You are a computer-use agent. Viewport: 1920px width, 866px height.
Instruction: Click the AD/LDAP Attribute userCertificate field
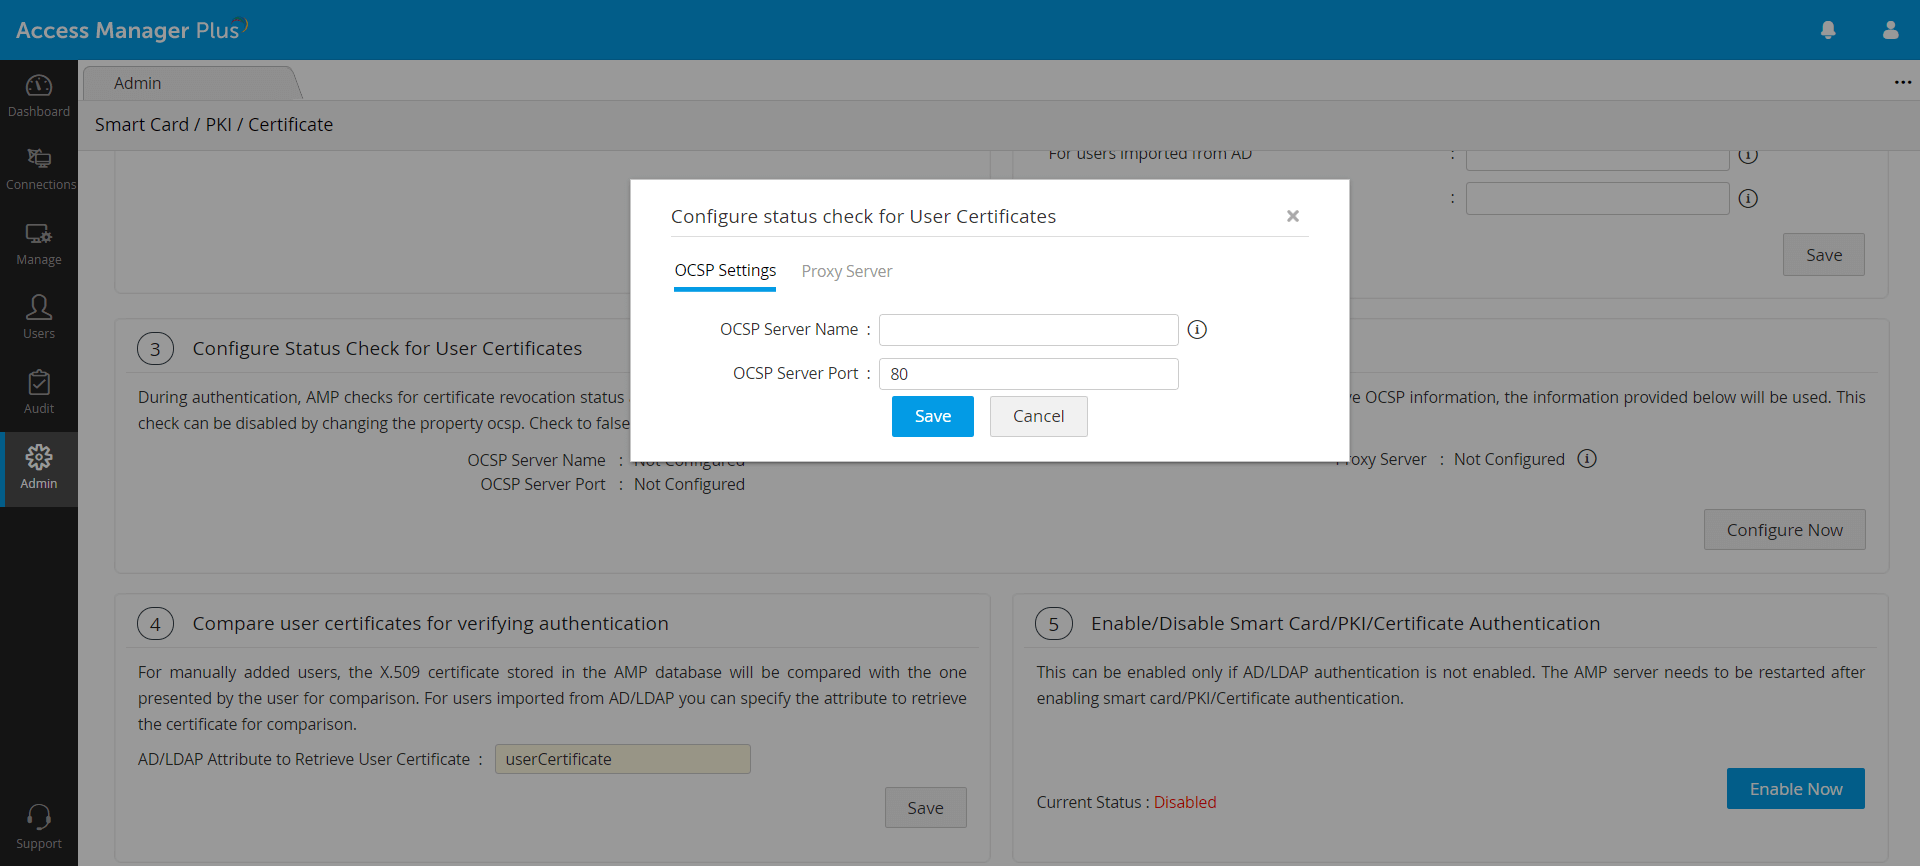tap(622, 759)
